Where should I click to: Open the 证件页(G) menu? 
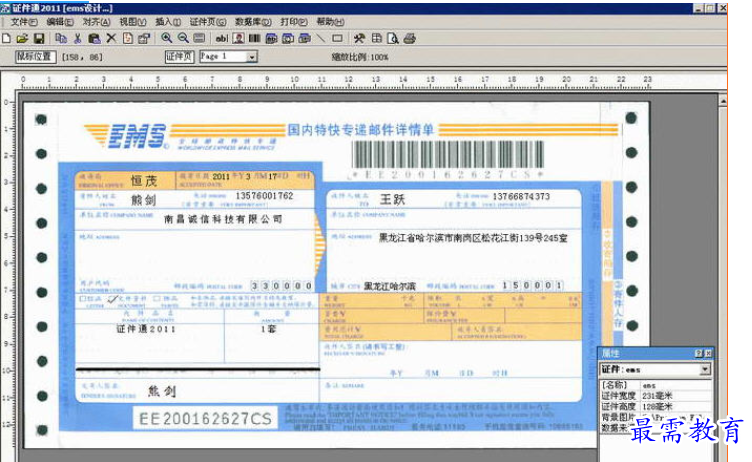click(x=208, y=22)
